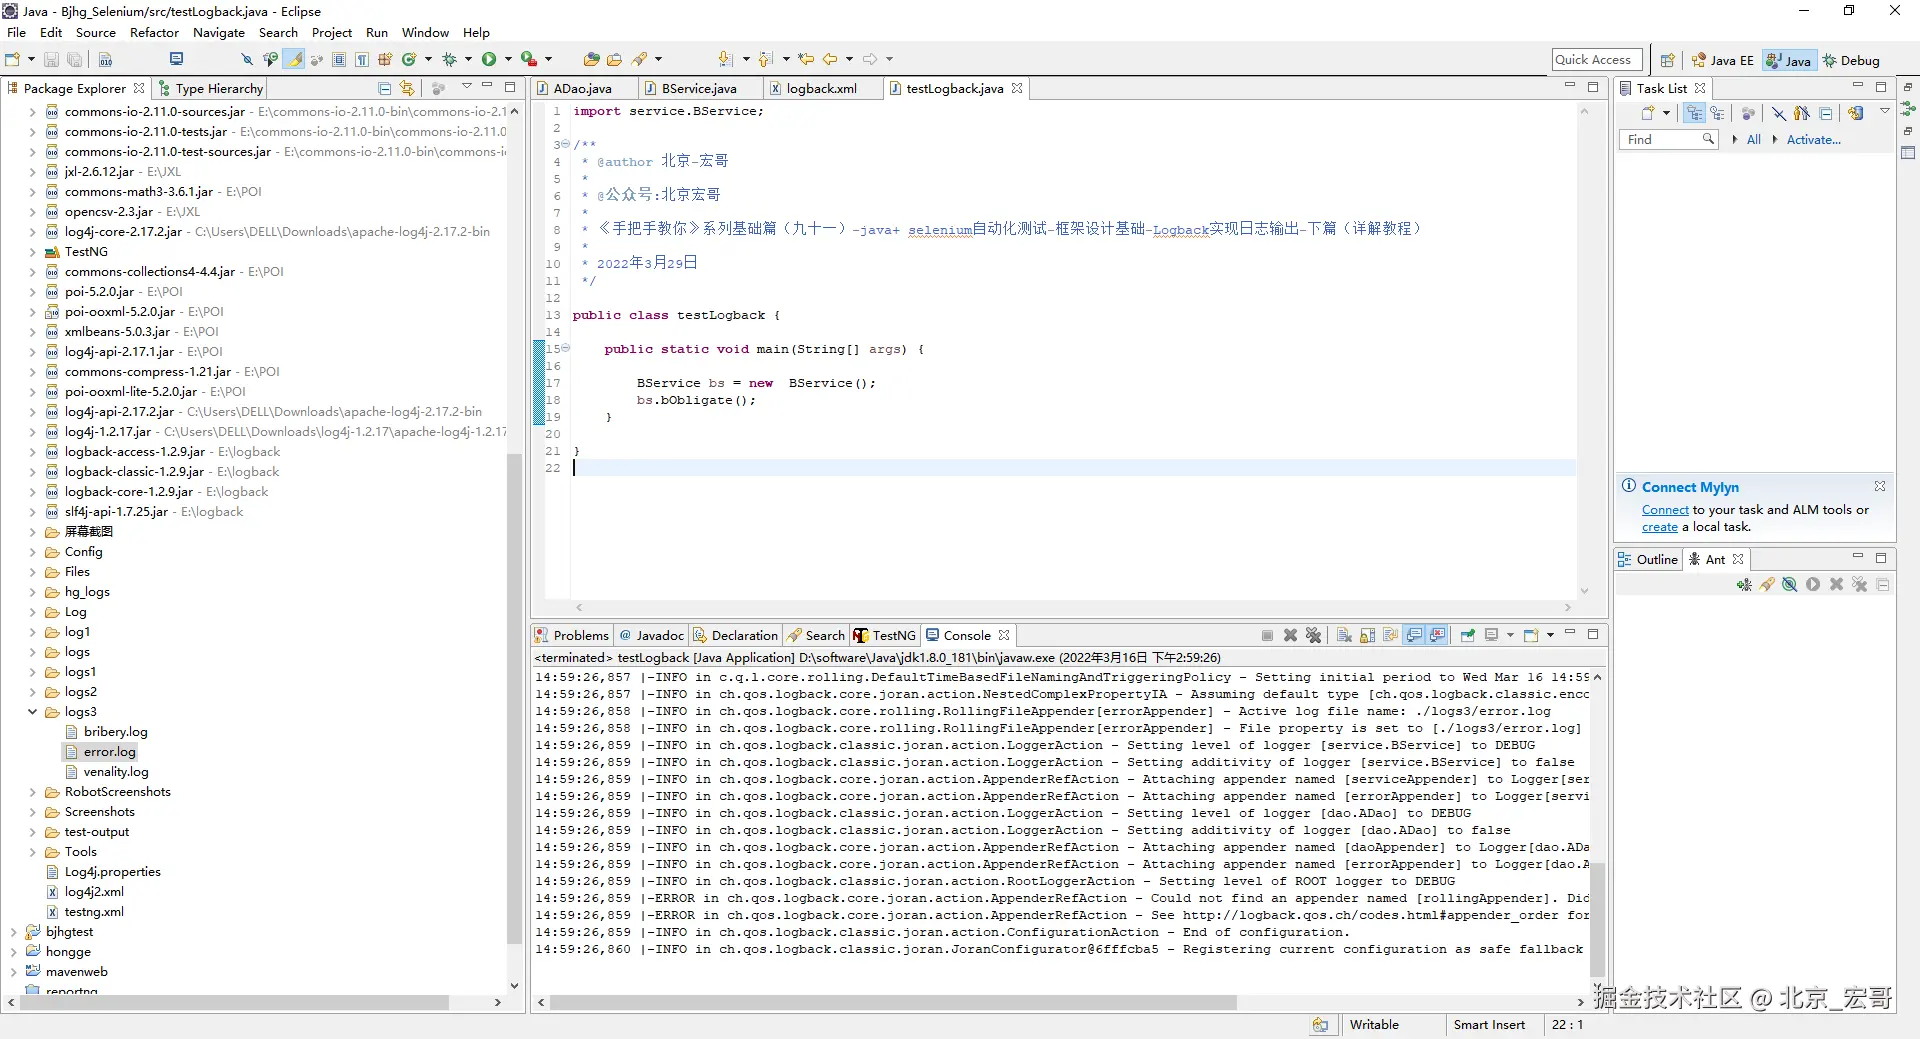This screenshot has width=1920, height=1039.
Task: Click Add Buildfiles icon in Ant view
Action: 1744,585
